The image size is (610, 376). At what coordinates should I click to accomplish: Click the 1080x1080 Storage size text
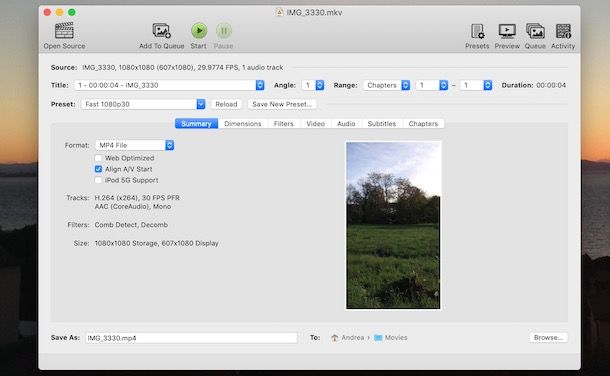pos(156,243)
